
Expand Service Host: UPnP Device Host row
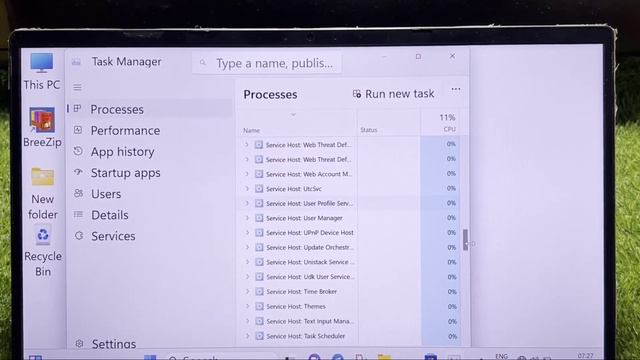click(x=247, y=233)
